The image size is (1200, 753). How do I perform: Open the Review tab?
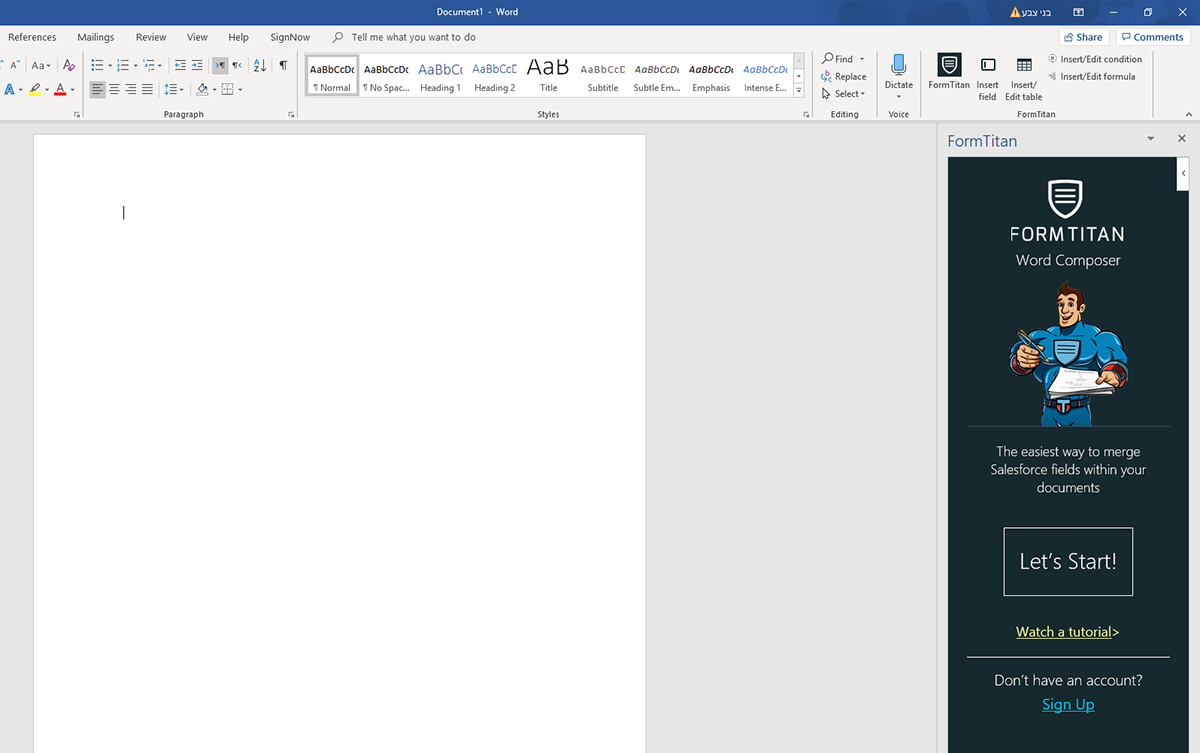coord(151,37)
